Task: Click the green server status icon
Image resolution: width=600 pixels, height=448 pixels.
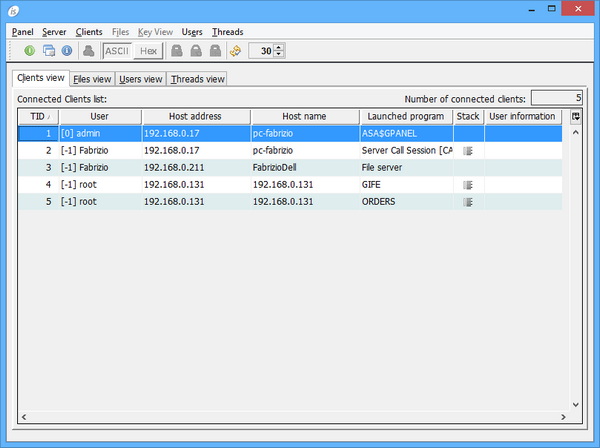Action: (30, 50)
